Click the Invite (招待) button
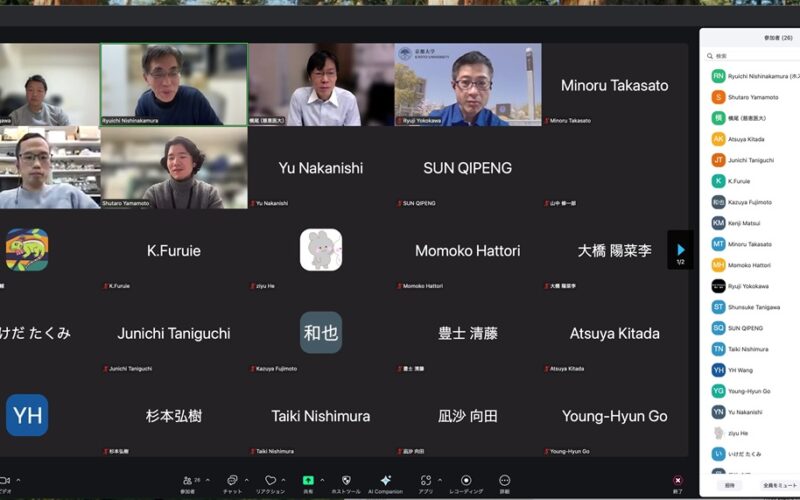Viewport: 800px width, 500px height. click(x=729, y=485)
